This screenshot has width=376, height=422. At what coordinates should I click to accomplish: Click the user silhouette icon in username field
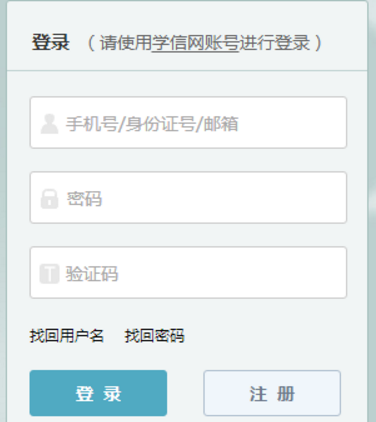point(49,124)
